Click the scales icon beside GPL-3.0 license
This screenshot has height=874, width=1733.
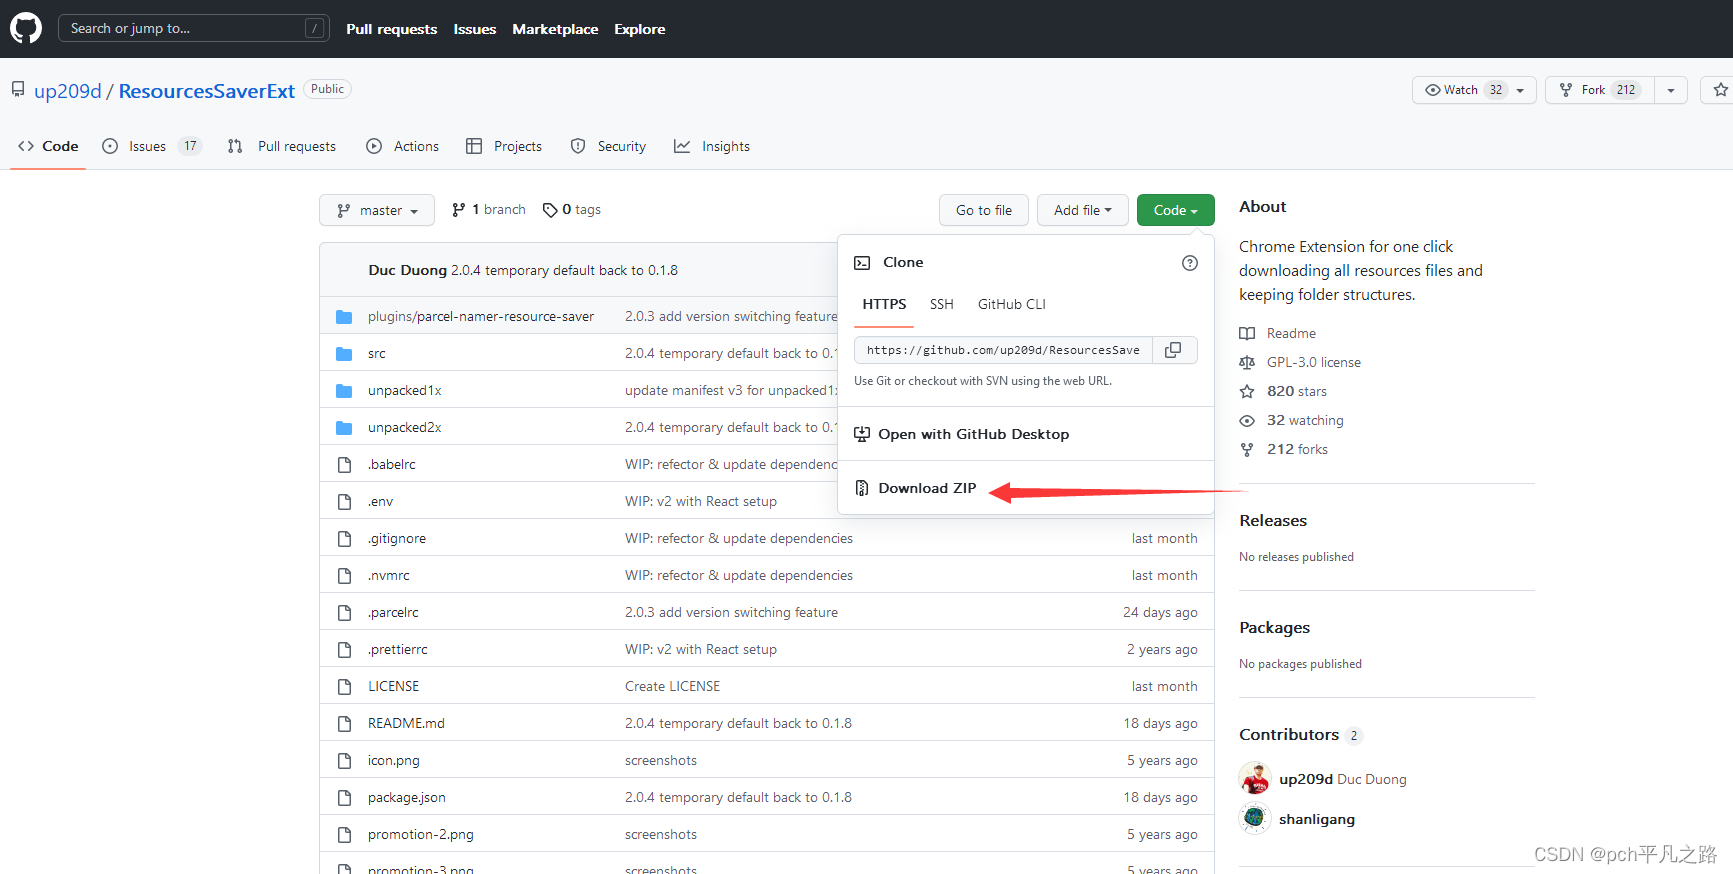[1247, 362]
